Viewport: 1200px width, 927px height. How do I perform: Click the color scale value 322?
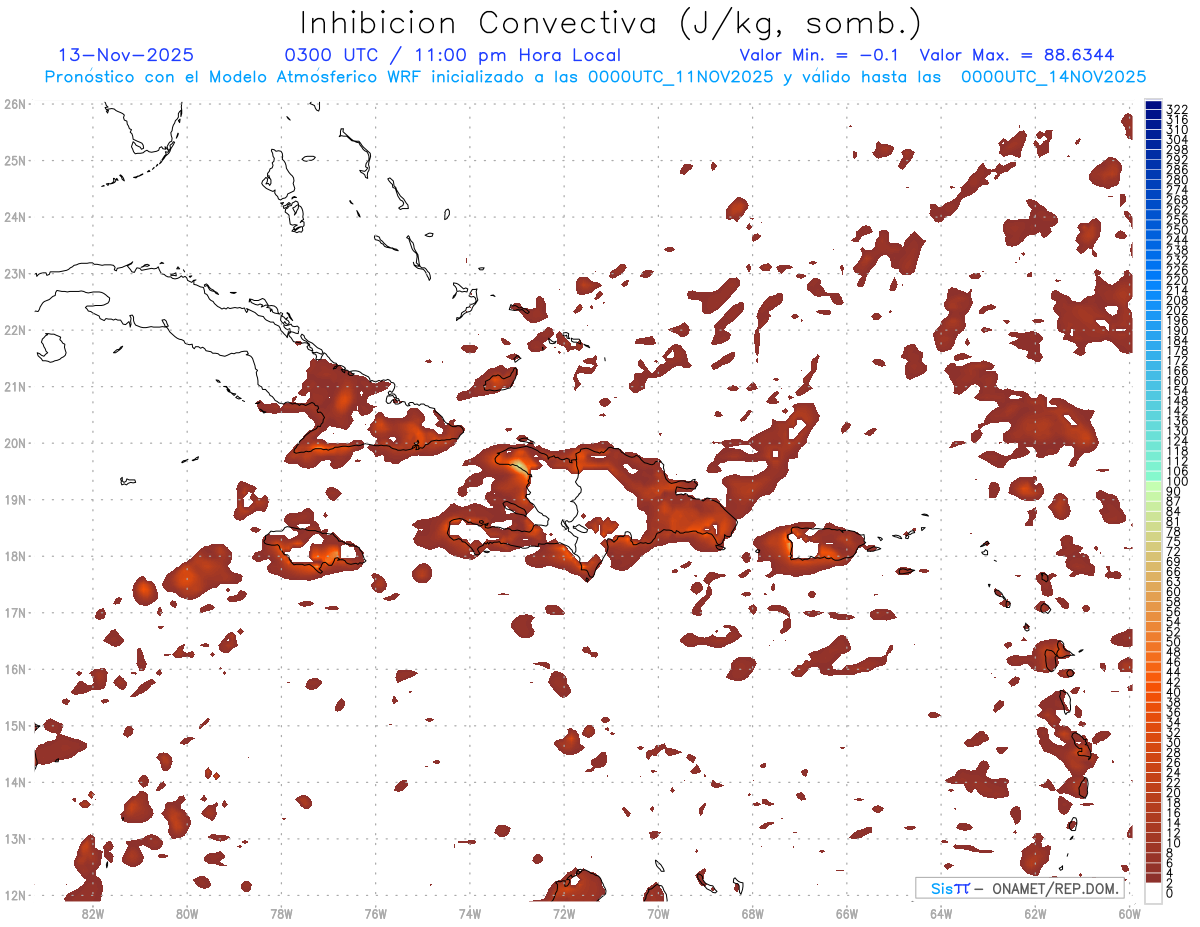[x=1177, y=109]
